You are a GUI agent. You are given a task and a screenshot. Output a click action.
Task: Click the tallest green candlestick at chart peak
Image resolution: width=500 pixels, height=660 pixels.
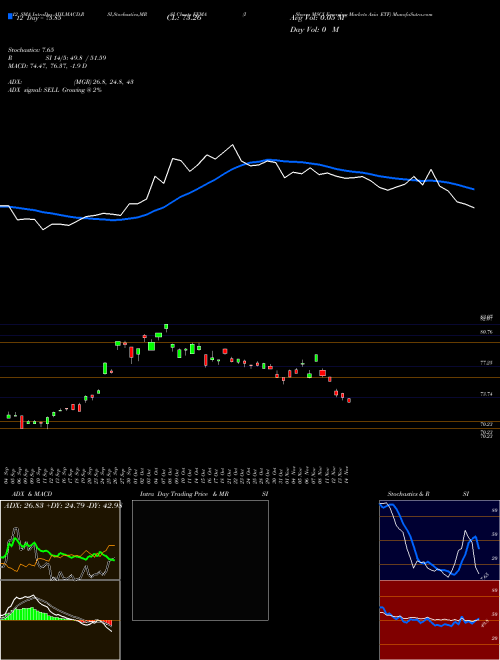pyautogui.click(x=166, y=327)
